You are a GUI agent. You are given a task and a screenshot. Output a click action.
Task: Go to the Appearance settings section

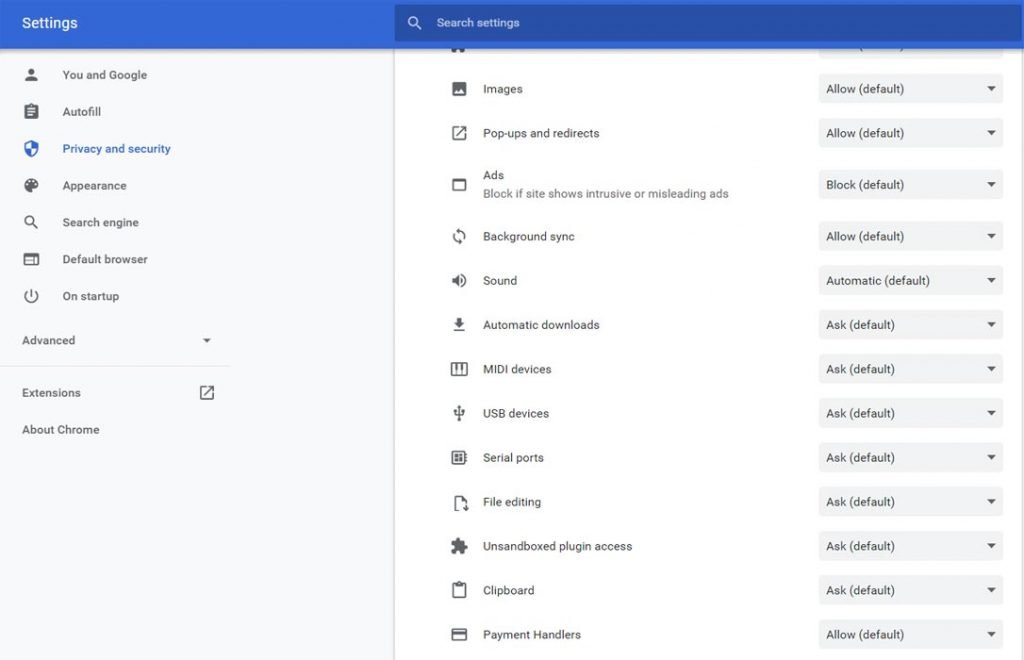coord(94,186)
